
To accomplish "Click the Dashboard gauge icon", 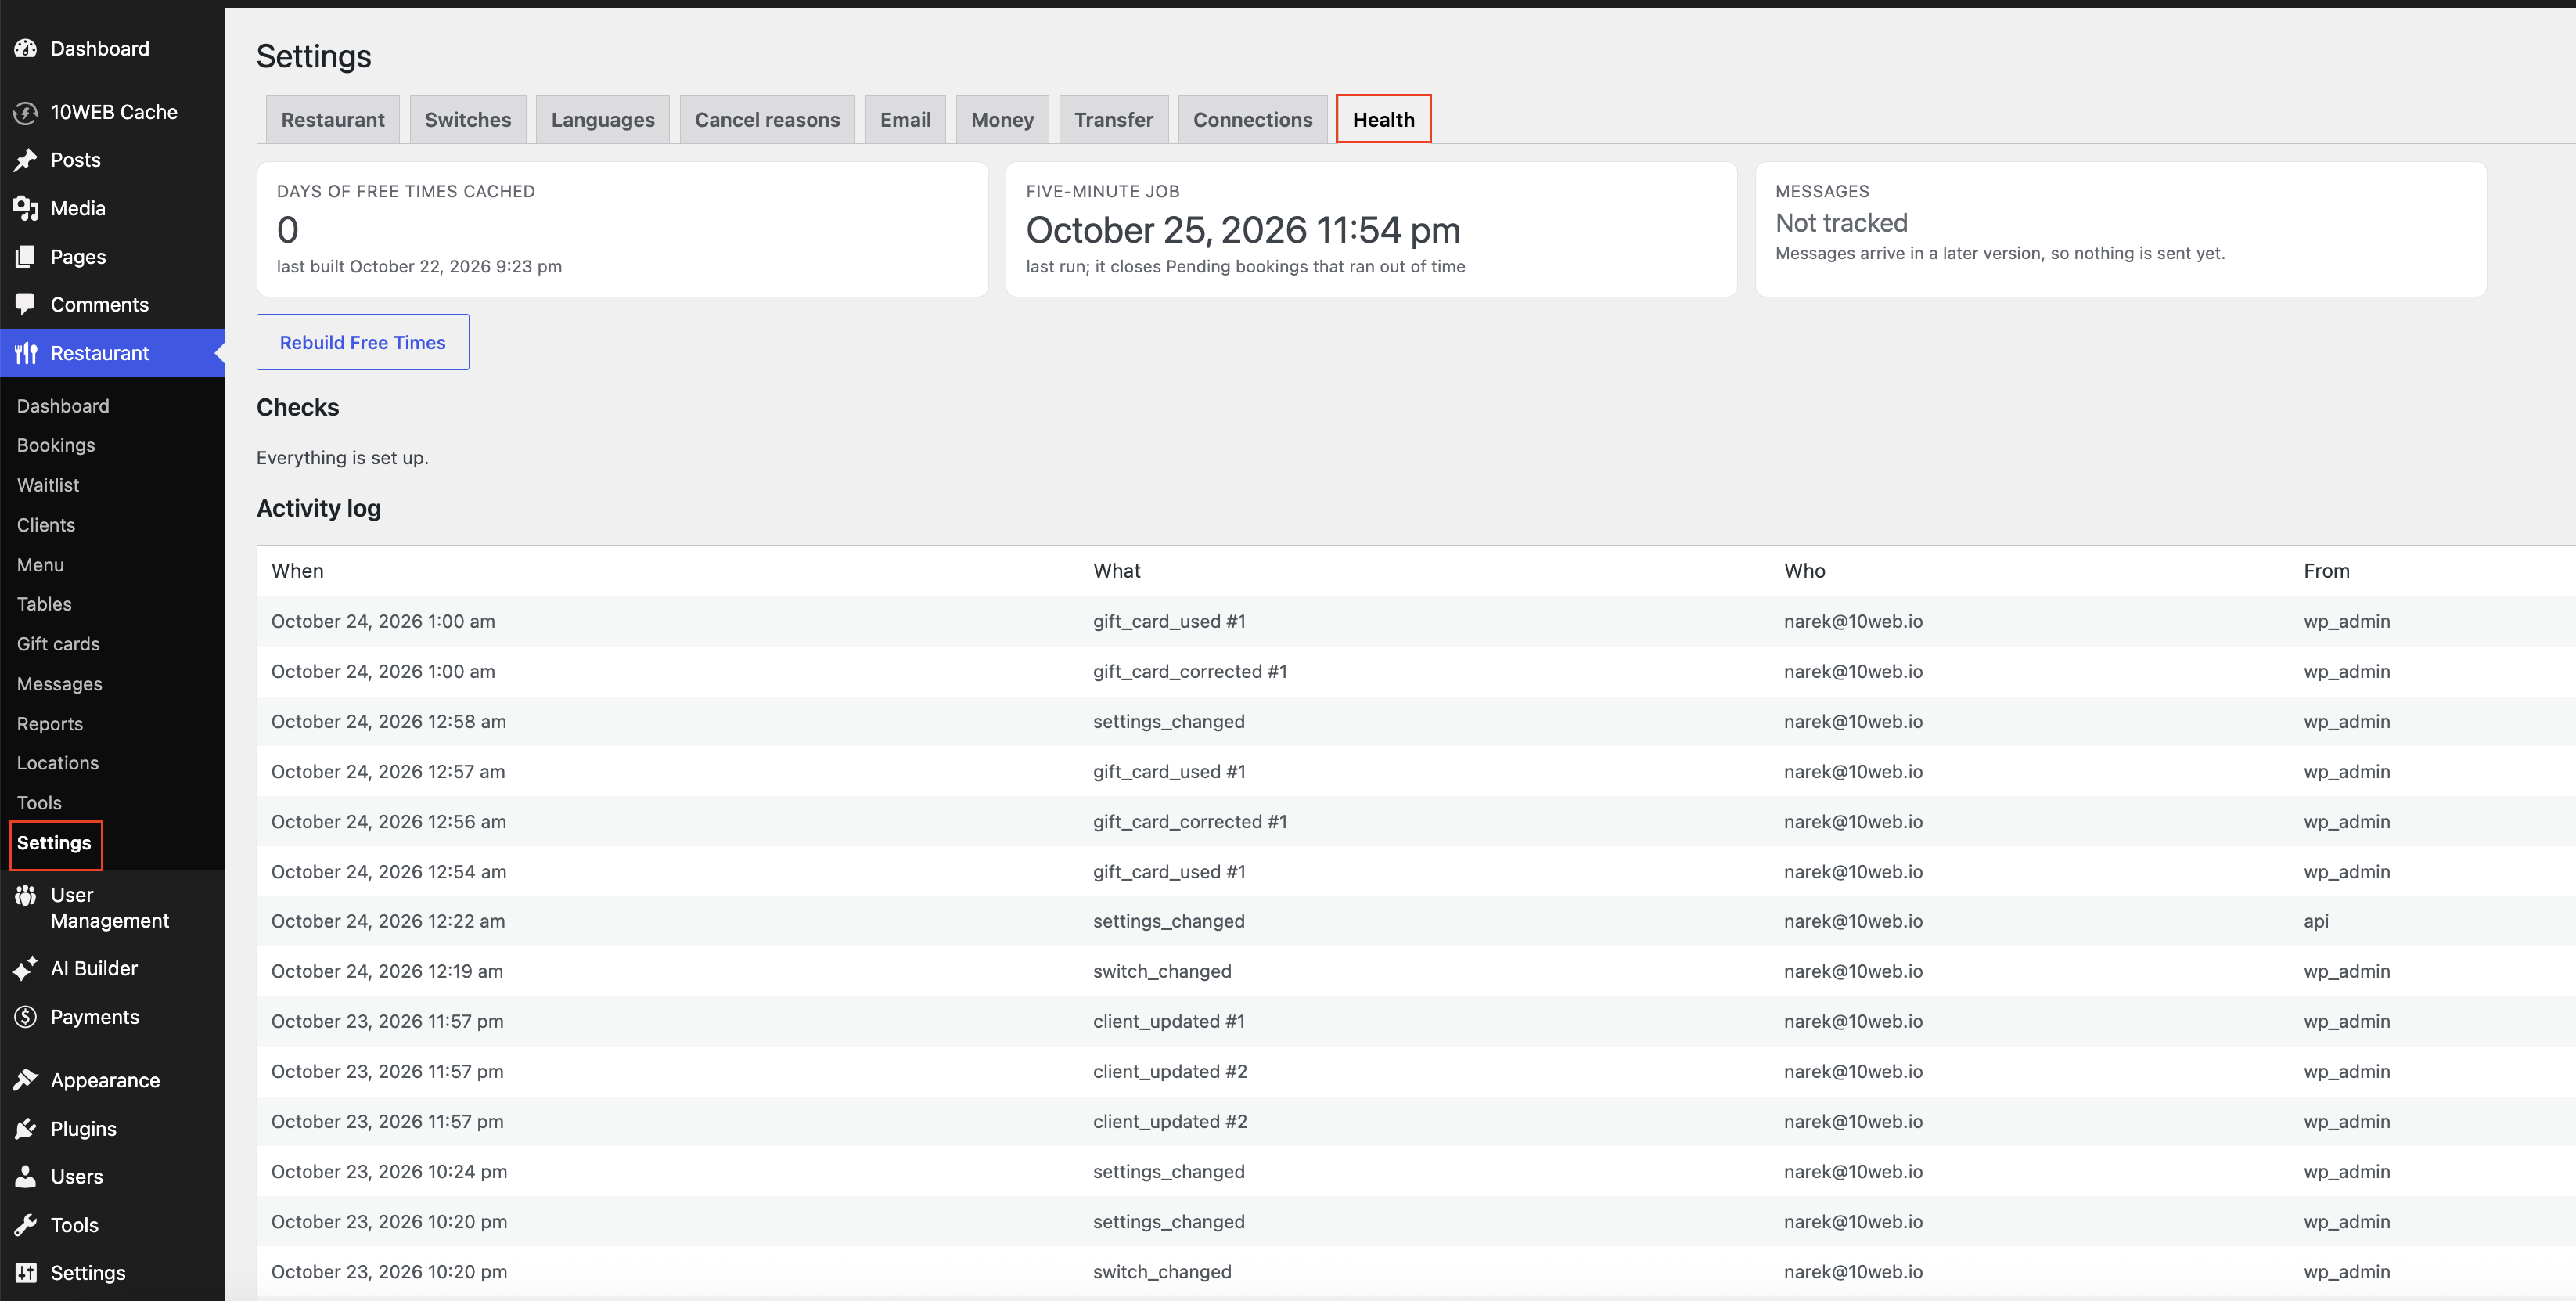I will point(26,48).
